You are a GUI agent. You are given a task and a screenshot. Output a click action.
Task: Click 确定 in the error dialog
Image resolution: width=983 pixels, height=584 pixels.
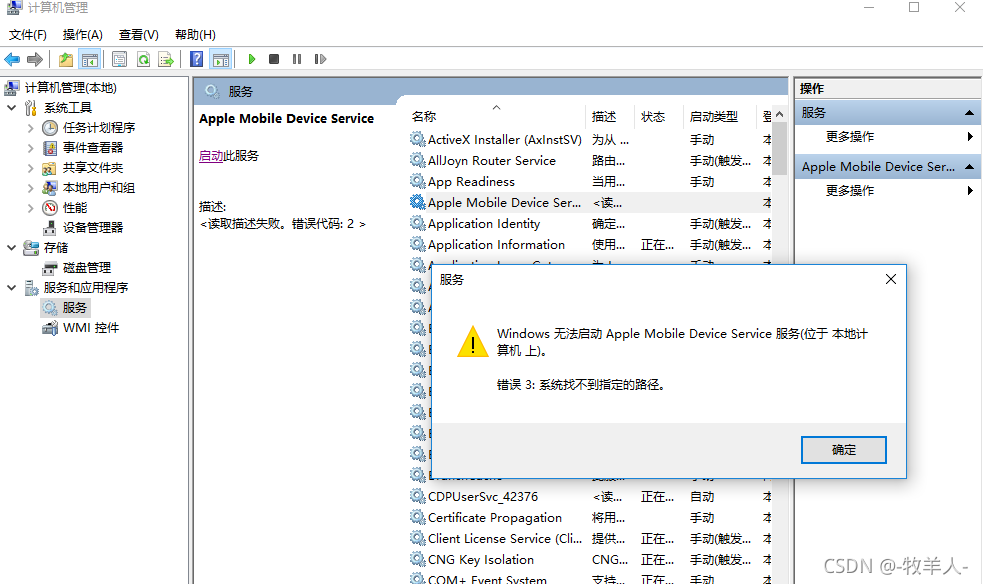tap(844, 450)
